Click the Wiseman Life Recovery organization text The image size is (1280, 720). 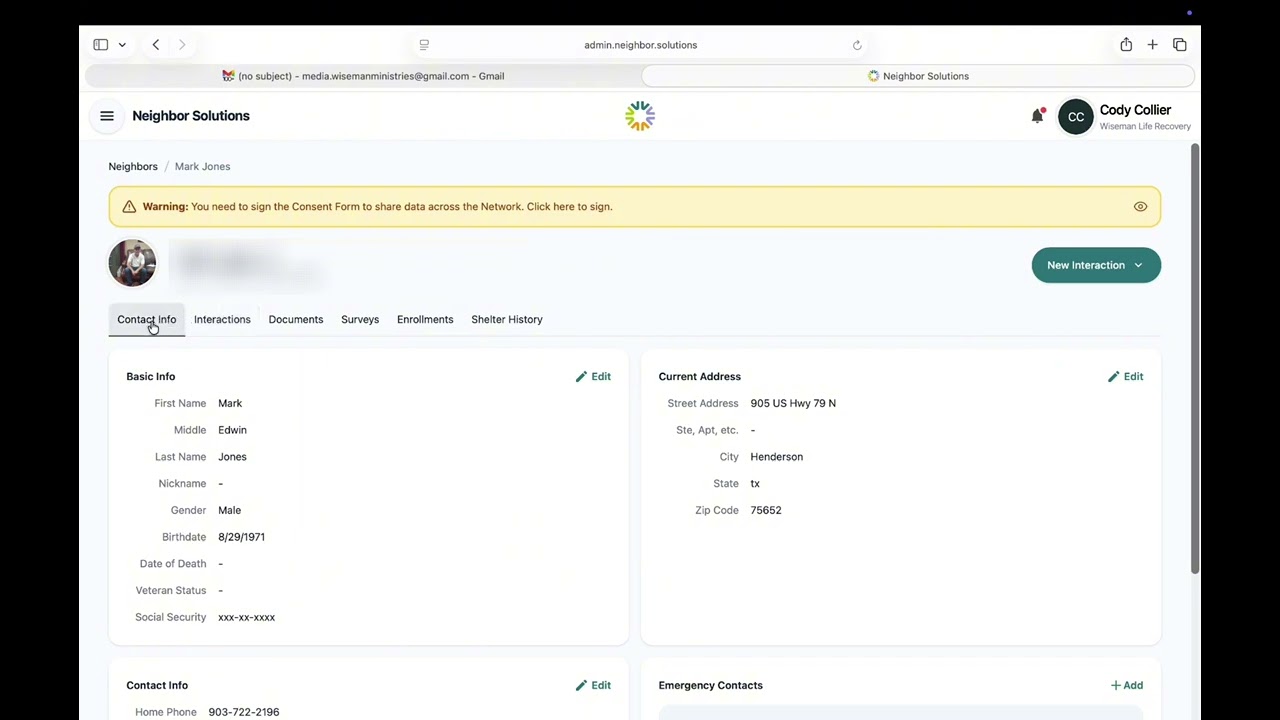[1145, 127]
